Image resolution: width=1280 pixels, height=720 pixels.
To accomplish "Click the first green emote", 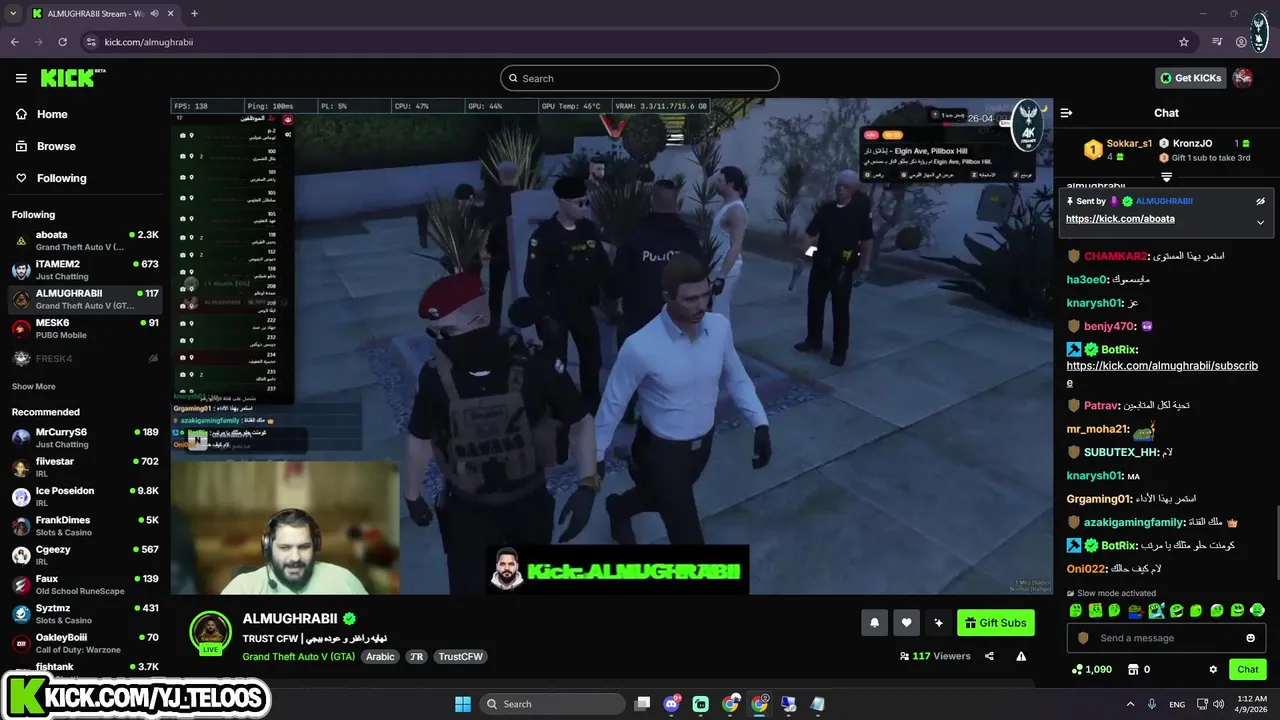I will [1075, 610].
